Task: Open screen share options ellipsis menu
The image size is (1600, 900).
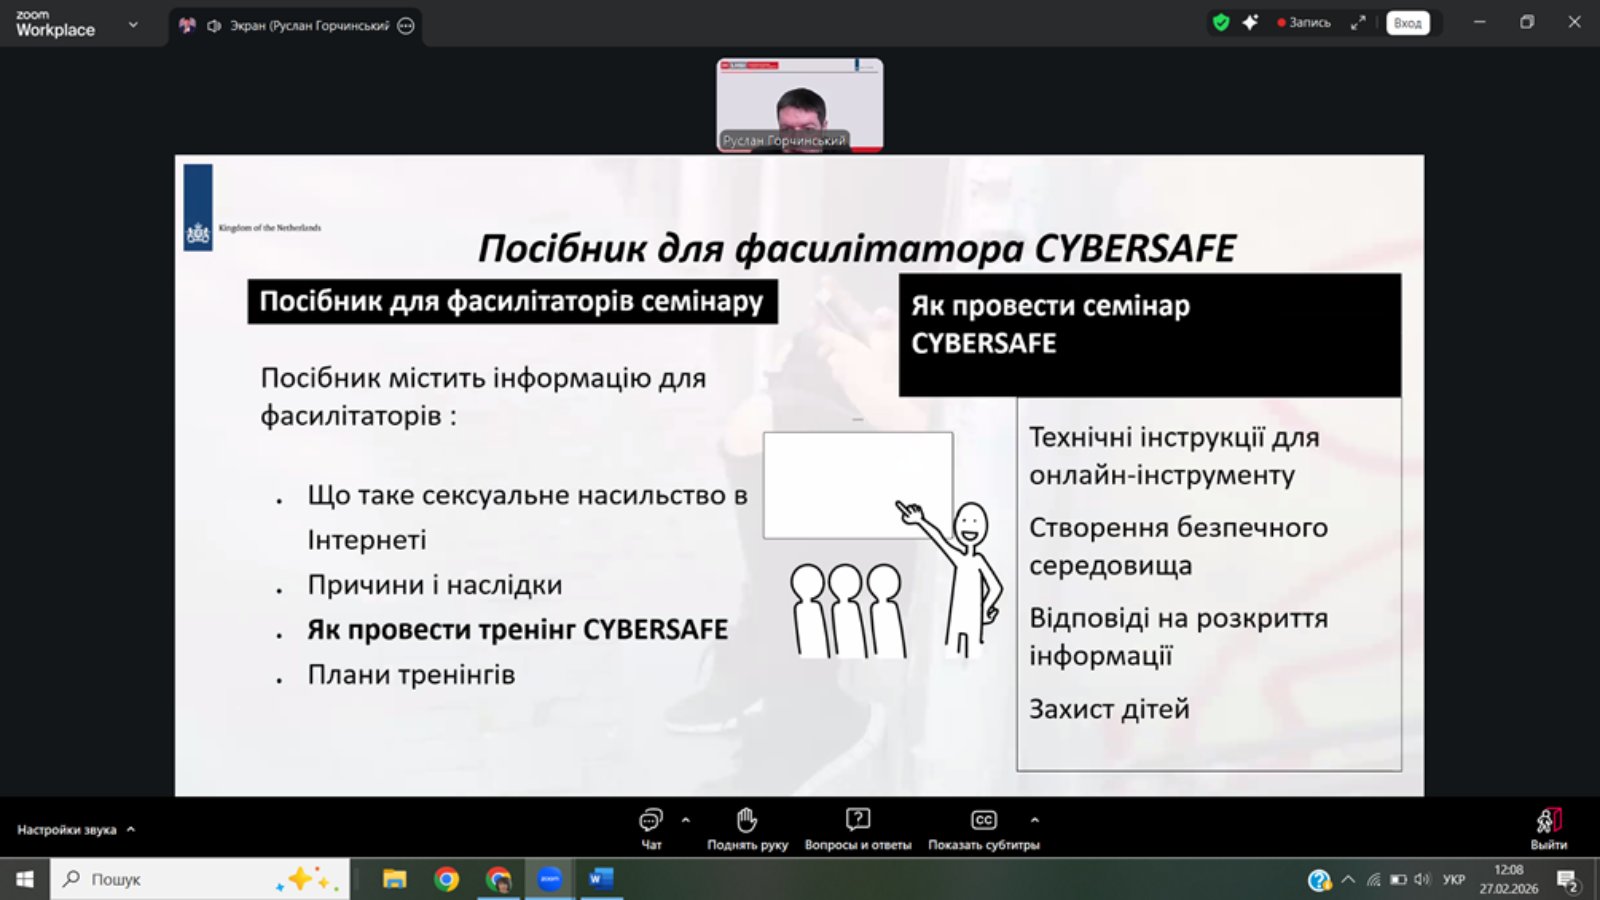Action: (406, 26)
